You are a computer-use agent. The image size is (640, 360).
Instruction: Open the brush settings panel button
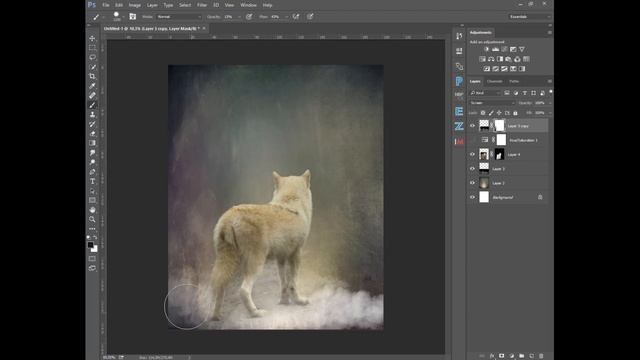(133, 17)
